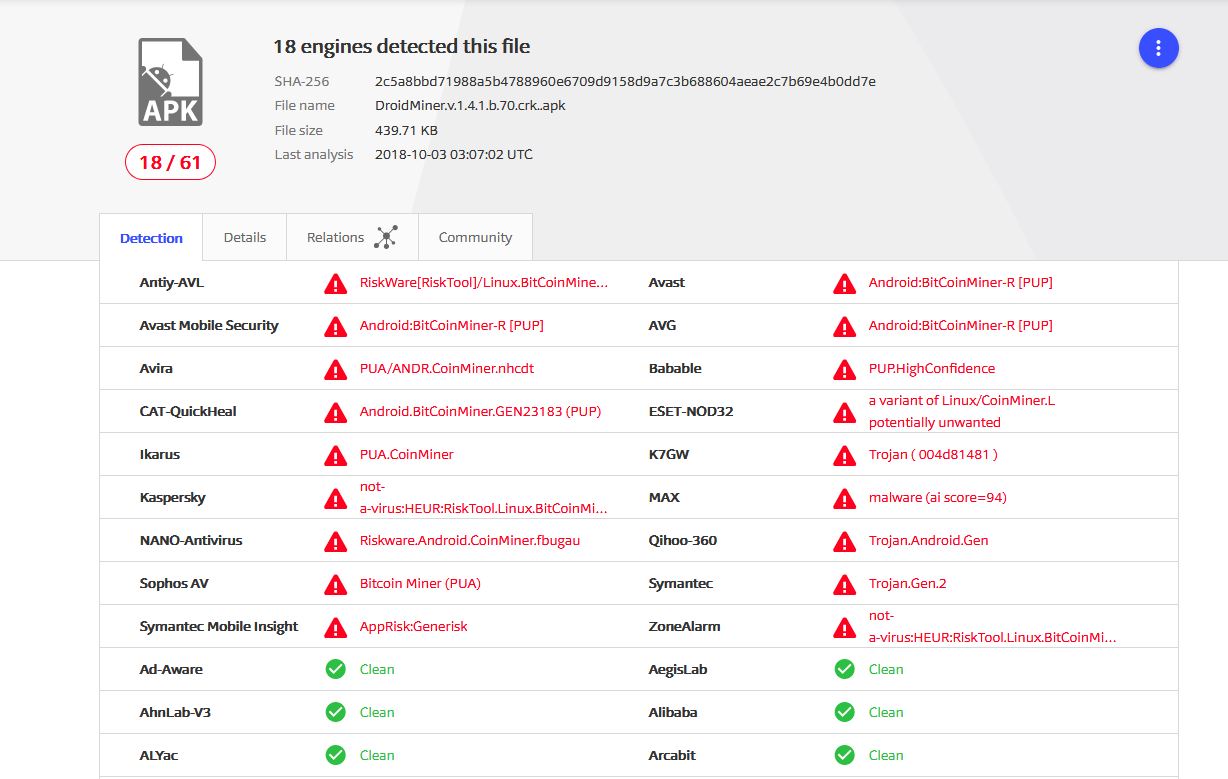Switch to the Detection tab
This screenshot has height=779, width=1228.
tap(151, 238)
